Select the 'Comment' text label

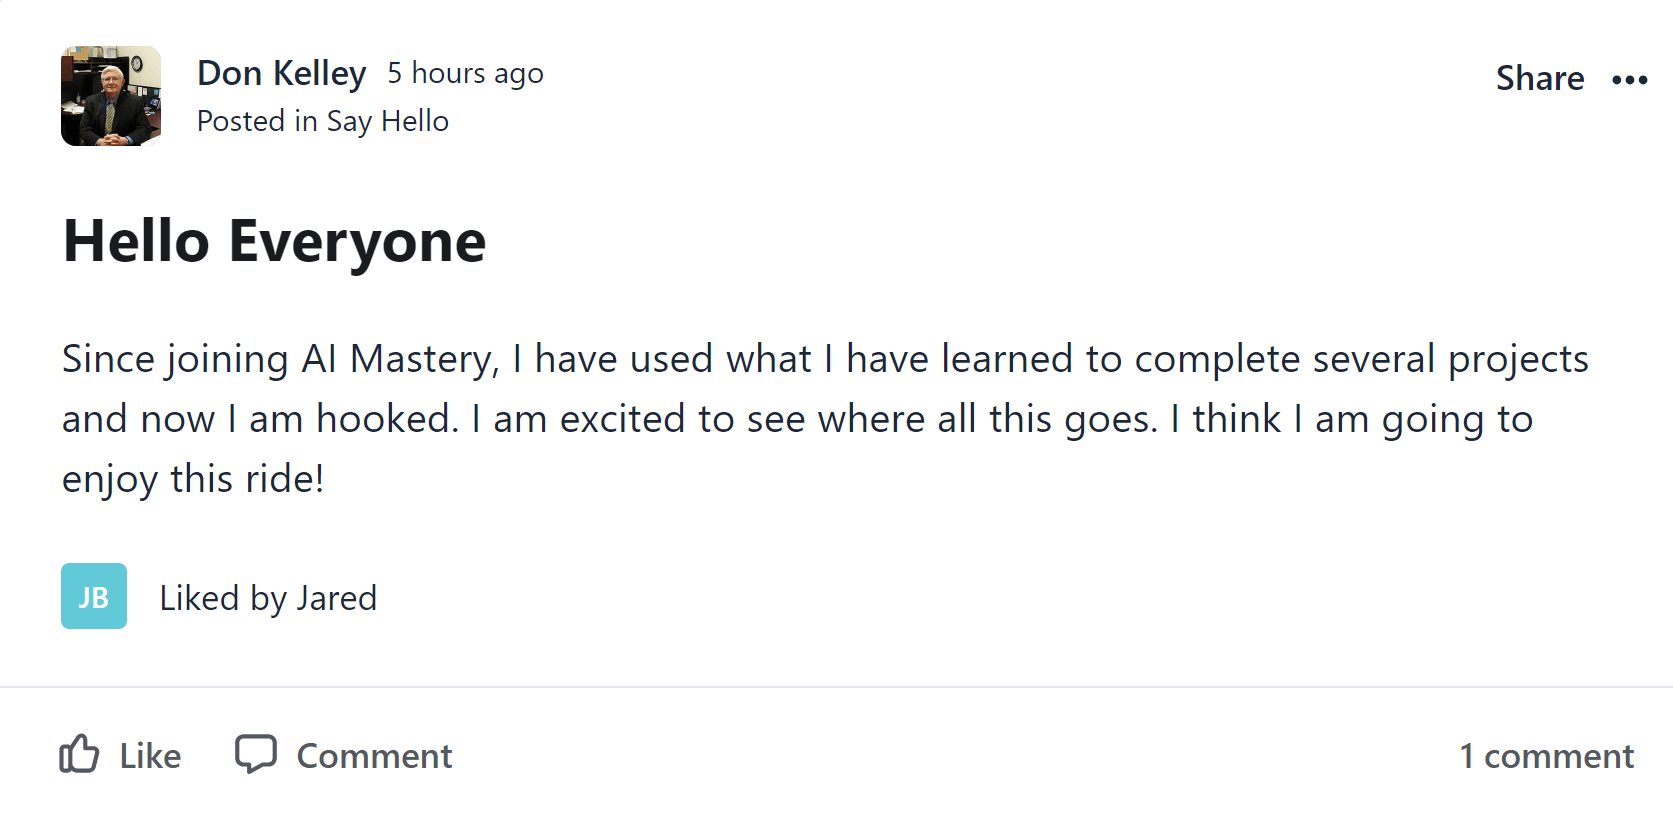(x=375, y=756)
